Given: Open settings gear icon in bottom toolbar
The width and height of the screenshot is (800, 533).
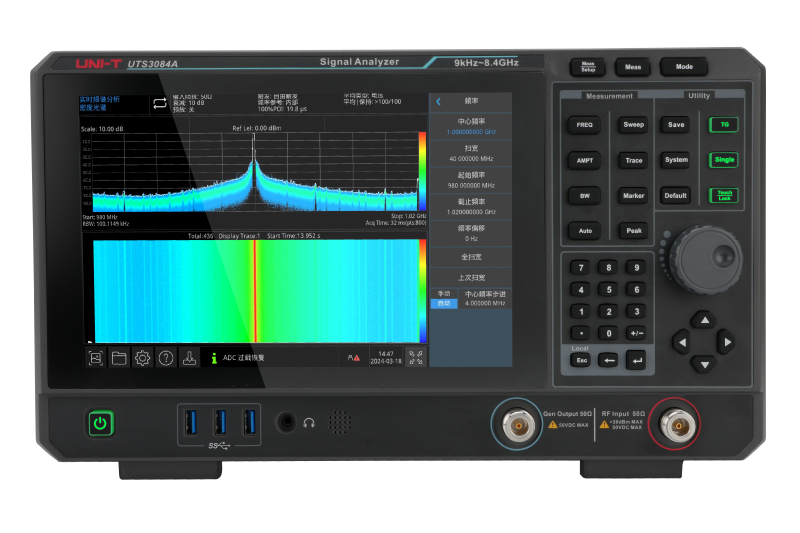Looking at the screenshot, I should (143, 357).
